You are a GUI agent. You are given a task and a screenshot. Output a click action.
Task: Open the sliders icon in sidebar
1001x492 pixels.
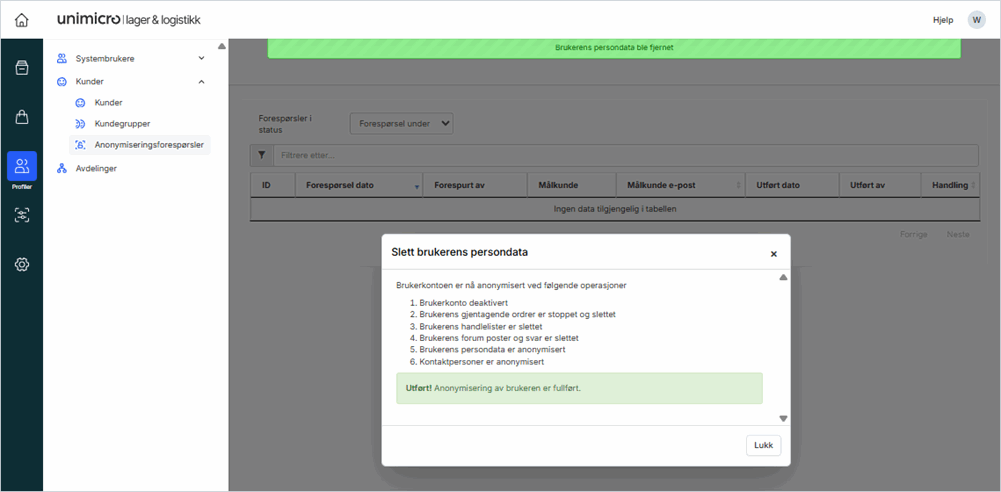point(21,215)
